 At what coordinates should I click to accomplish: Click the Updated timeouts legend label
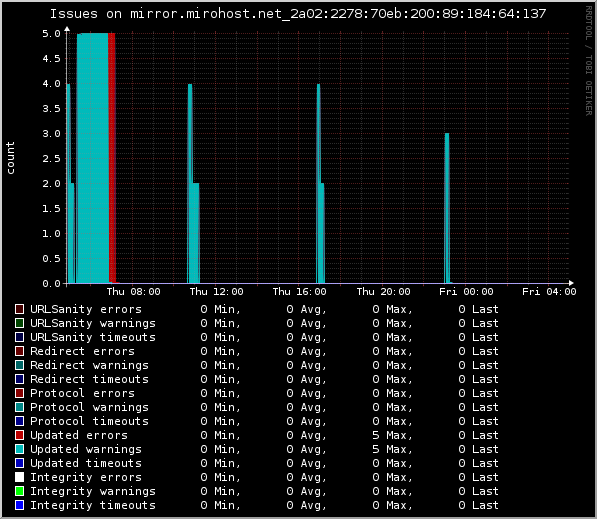(x=86, y=463)
